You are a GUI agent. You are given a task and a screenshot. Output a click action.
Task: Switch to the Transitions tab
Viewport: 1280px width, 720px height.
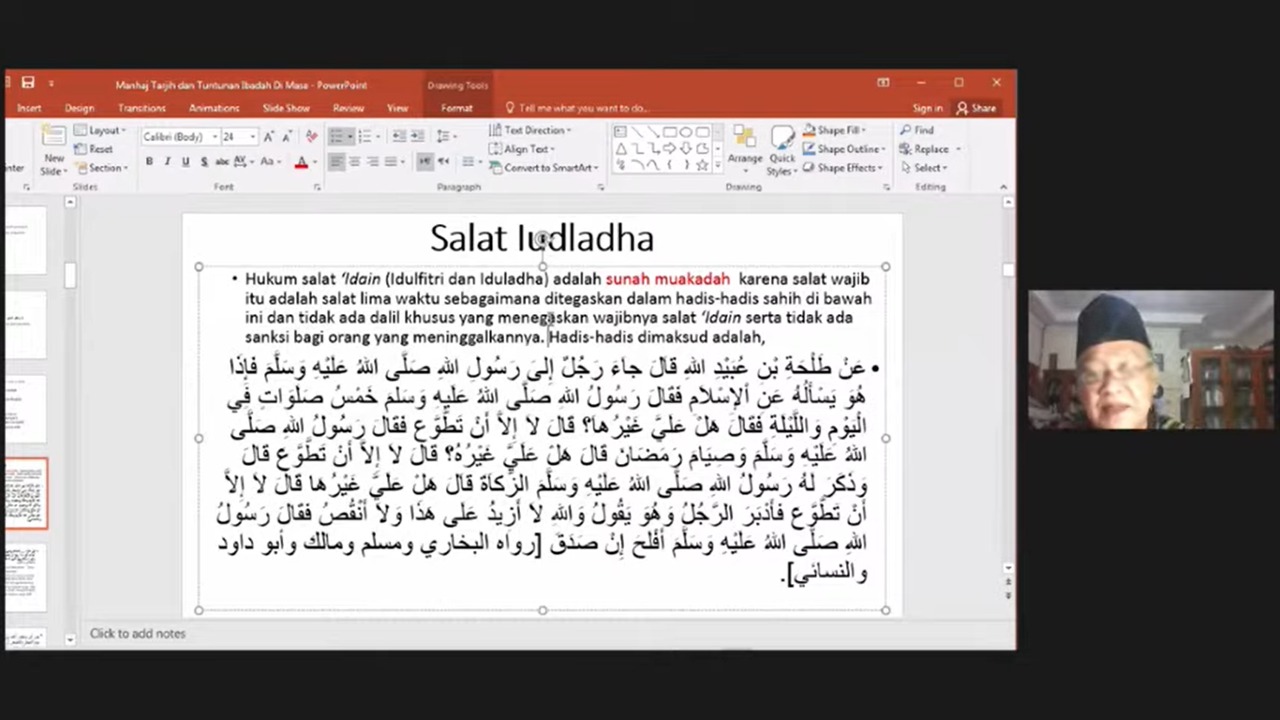(141, 108)
